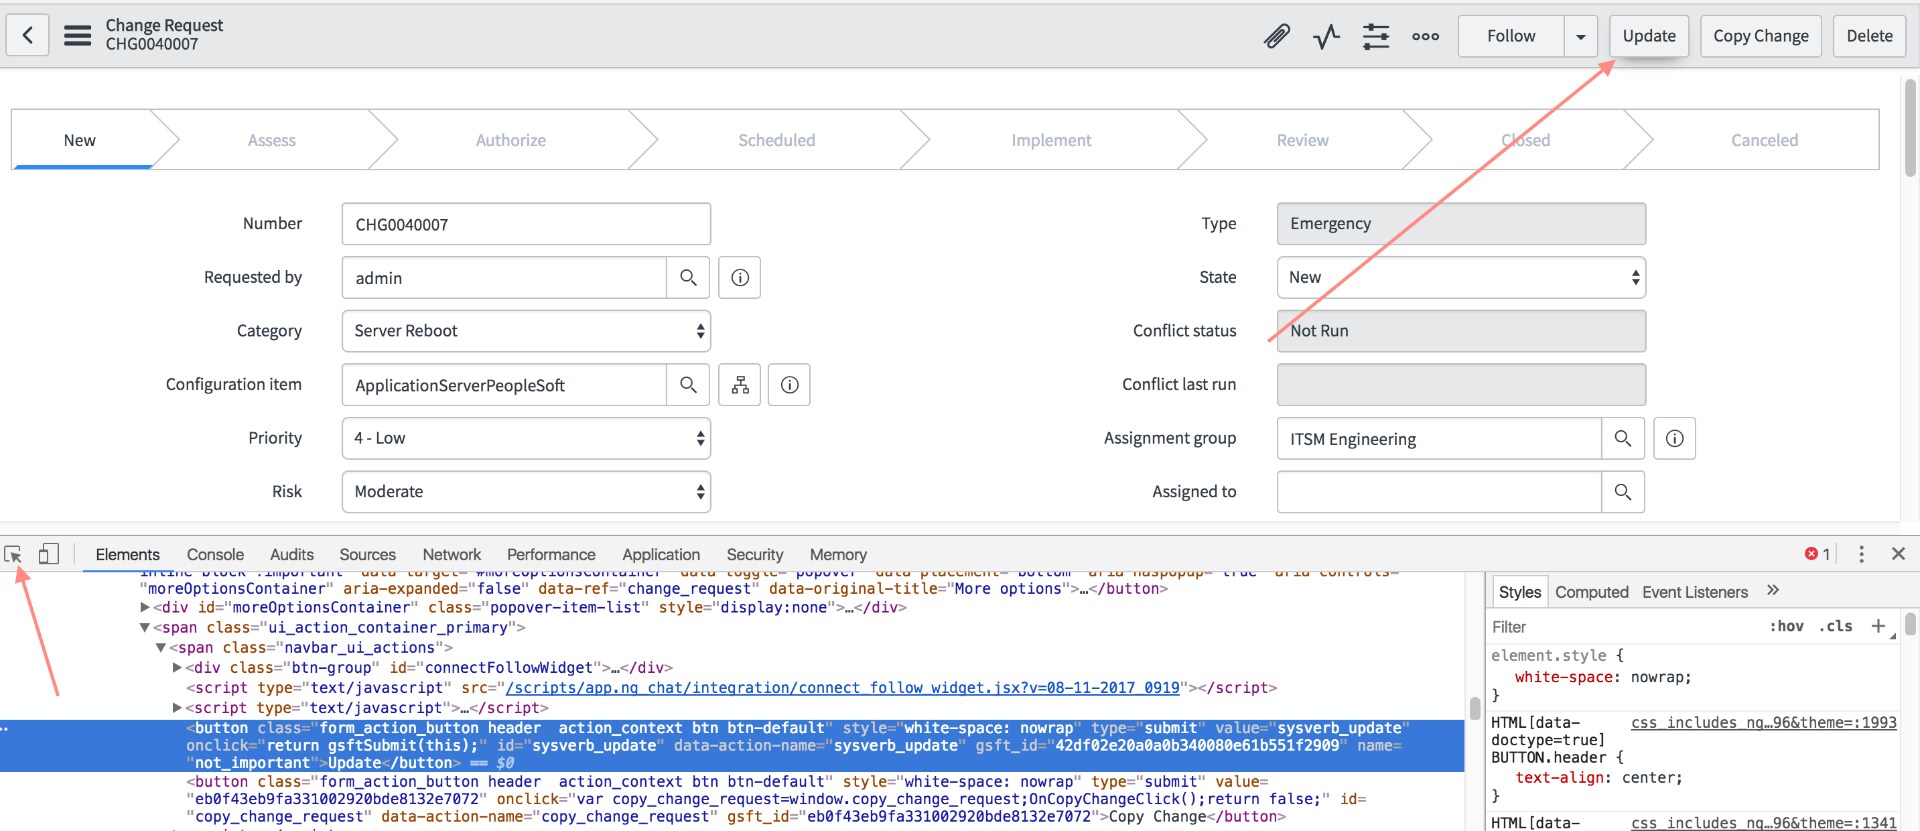The width and height of the screenshot is (1920, 831).
Task: Select the Styles pane tab
Action: (1520, 592)
